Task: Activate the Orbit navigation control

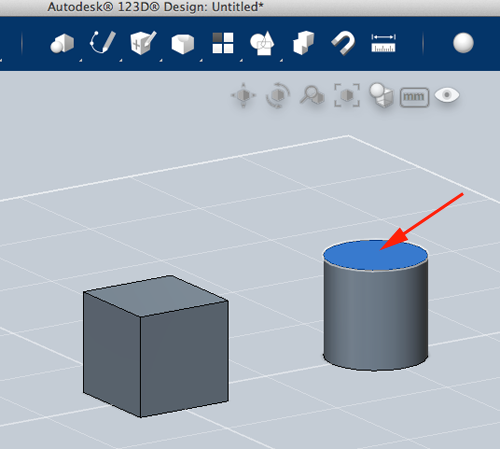Action: click(278, 96)
